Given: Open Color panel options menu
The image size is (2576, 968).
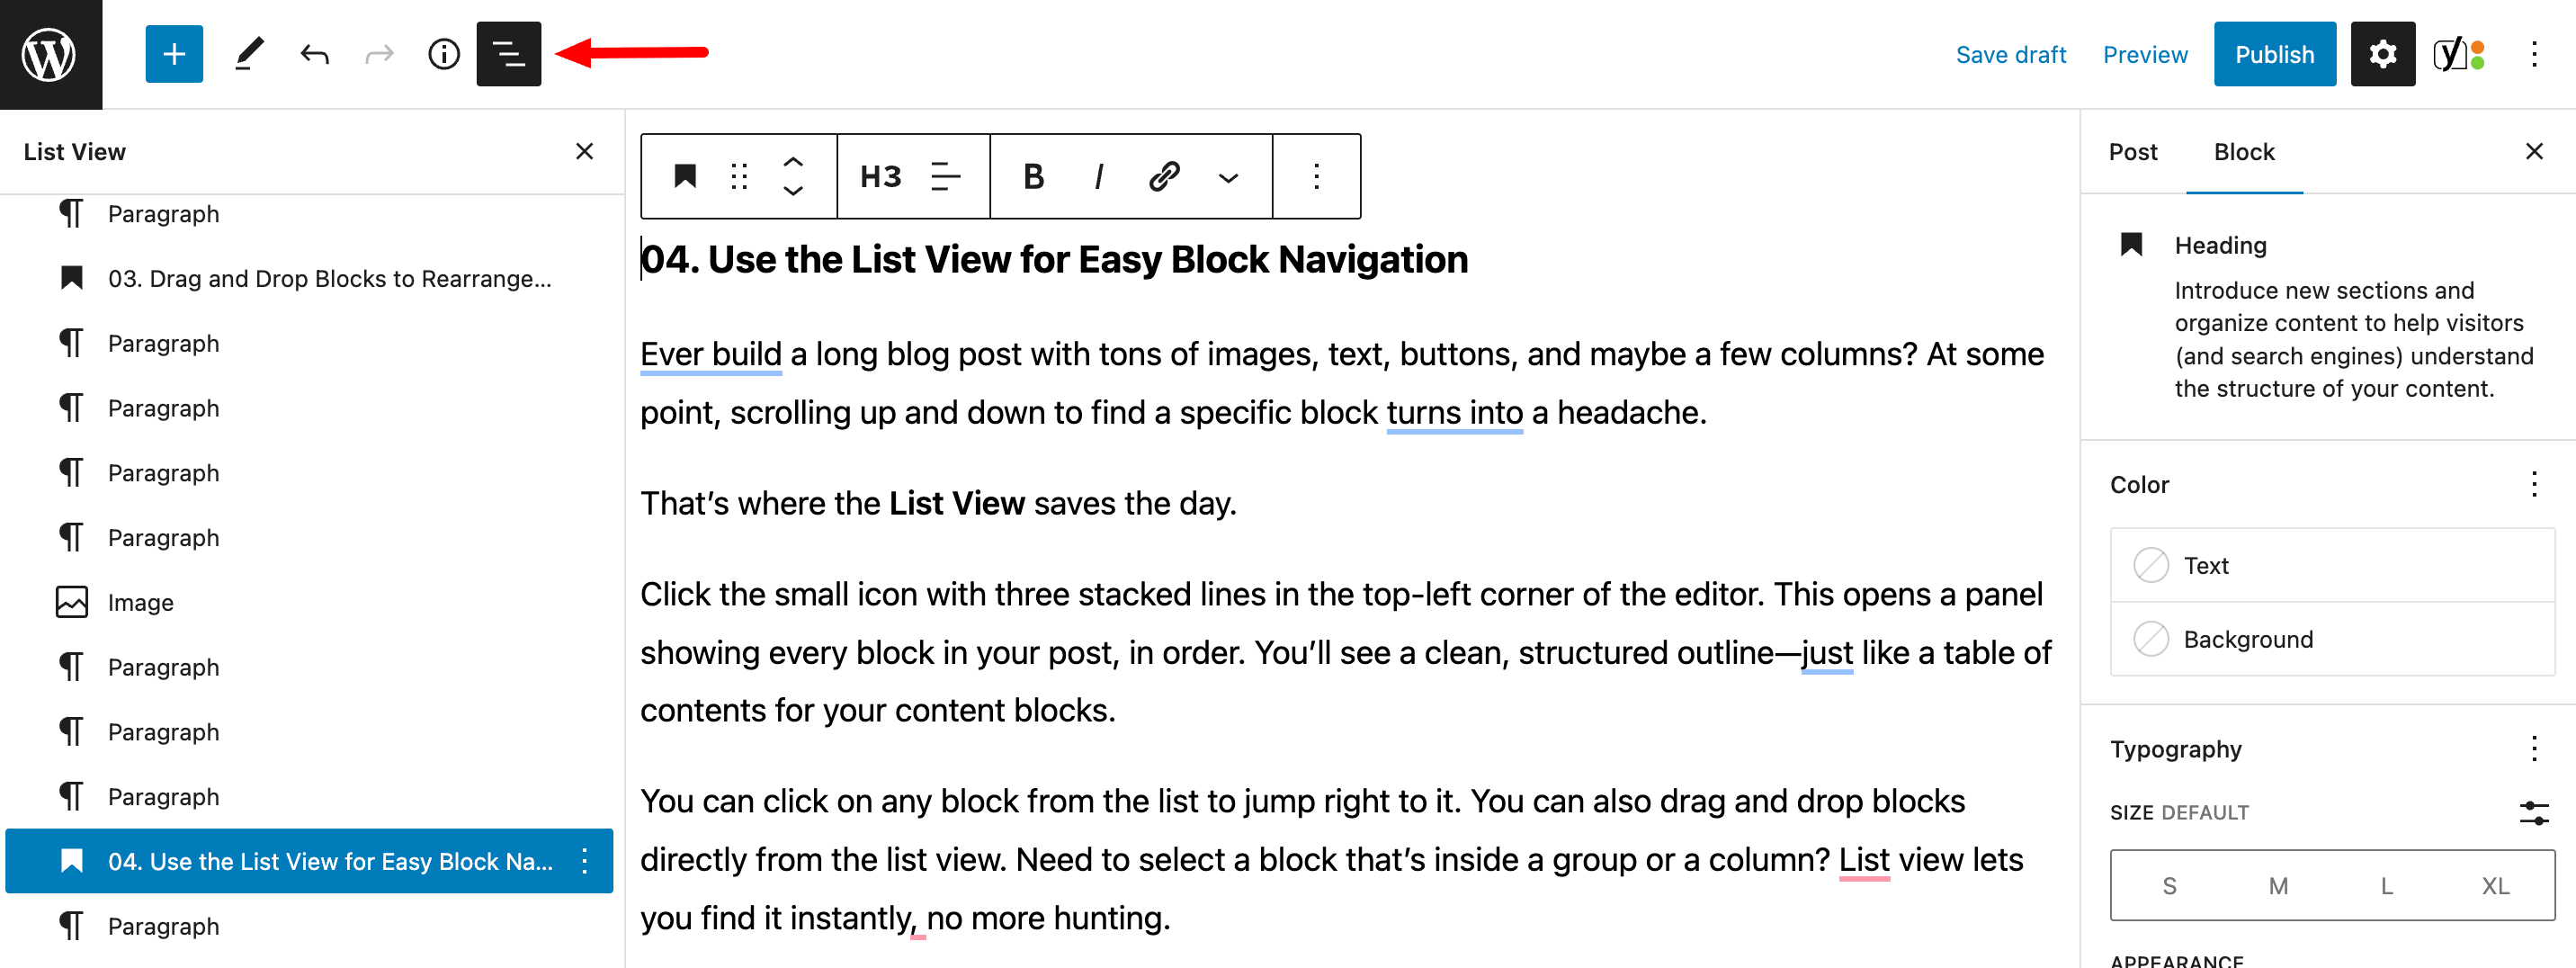Looking at the screenshot, I should (x=2534, y=484).
